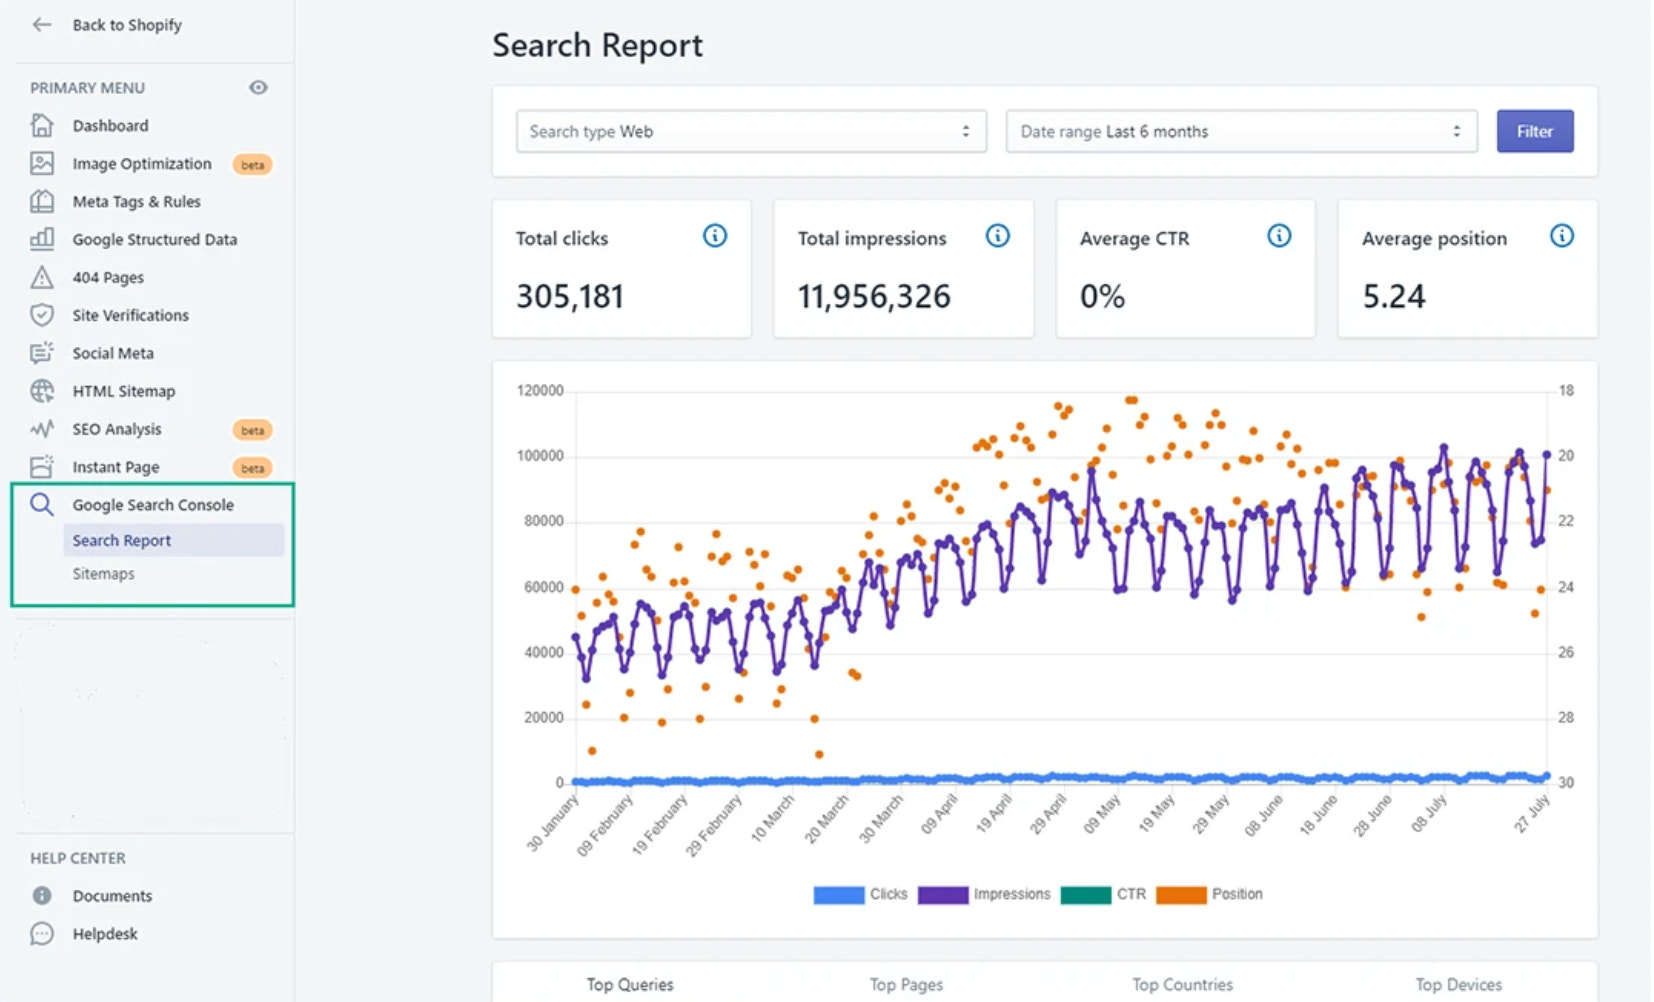This screenshot has height=1002, width=1654.
Task: Click the Back to Shopify arrow icon
Action: (x=41, y=25)
